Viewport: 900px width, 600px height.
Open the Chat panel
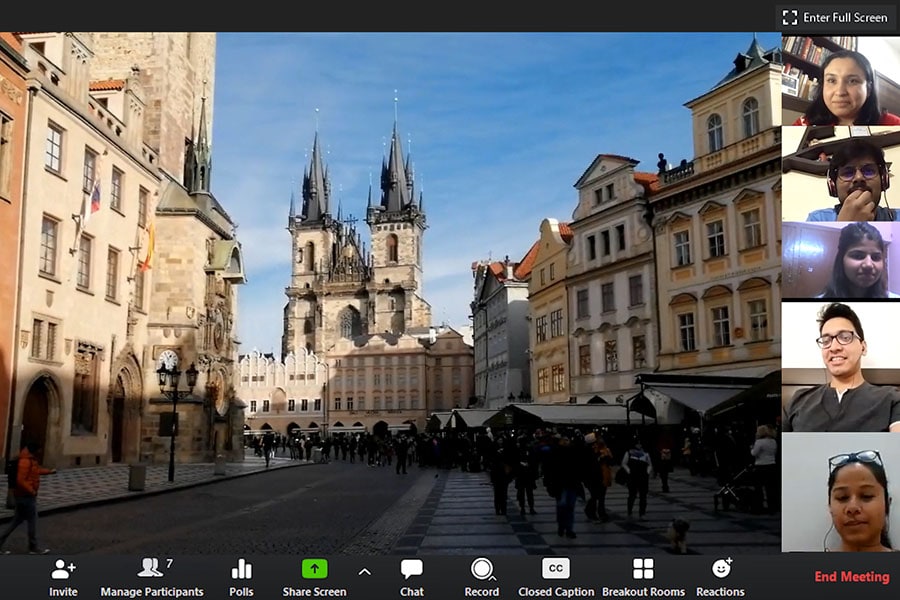pyautogui.click(x=411, y=576)
